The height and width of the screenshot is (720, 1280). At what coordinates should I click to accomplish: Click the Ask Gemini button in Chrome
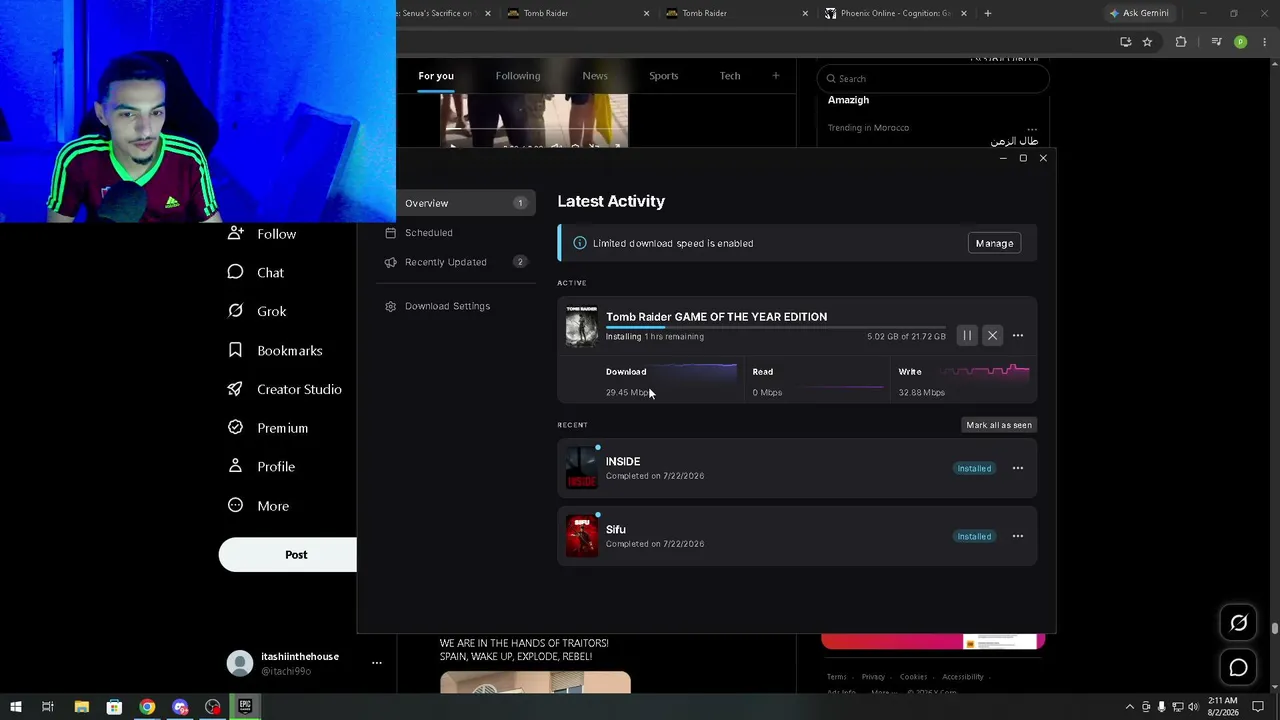pos(1138,13)
